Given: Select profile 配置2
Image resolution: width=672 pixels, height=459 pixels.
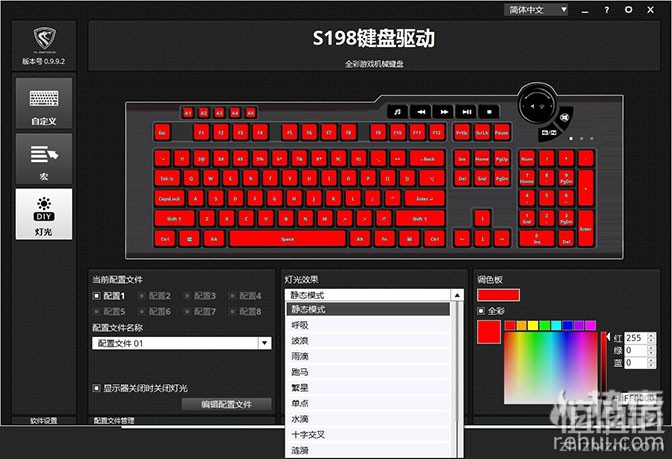Looking at the screenshot, I should click(155, 296).
